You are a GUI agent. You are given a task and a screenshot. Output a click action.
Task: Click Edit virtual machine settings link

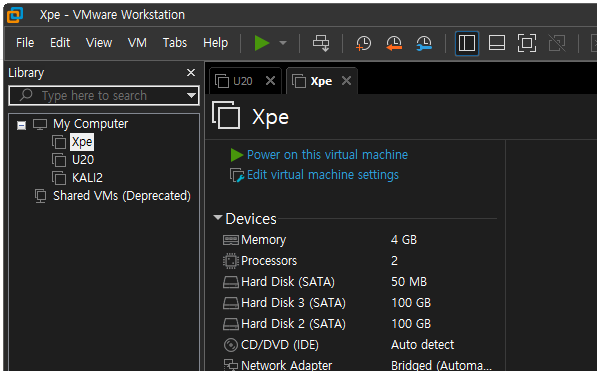[x=323, y=175]
